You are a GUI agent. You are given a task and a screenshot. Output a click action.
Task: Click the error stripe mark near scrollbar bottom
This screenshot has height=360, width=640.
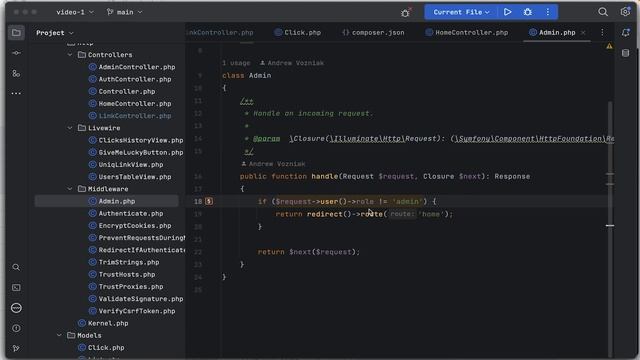pyautogui.click(x=610, y=225)
